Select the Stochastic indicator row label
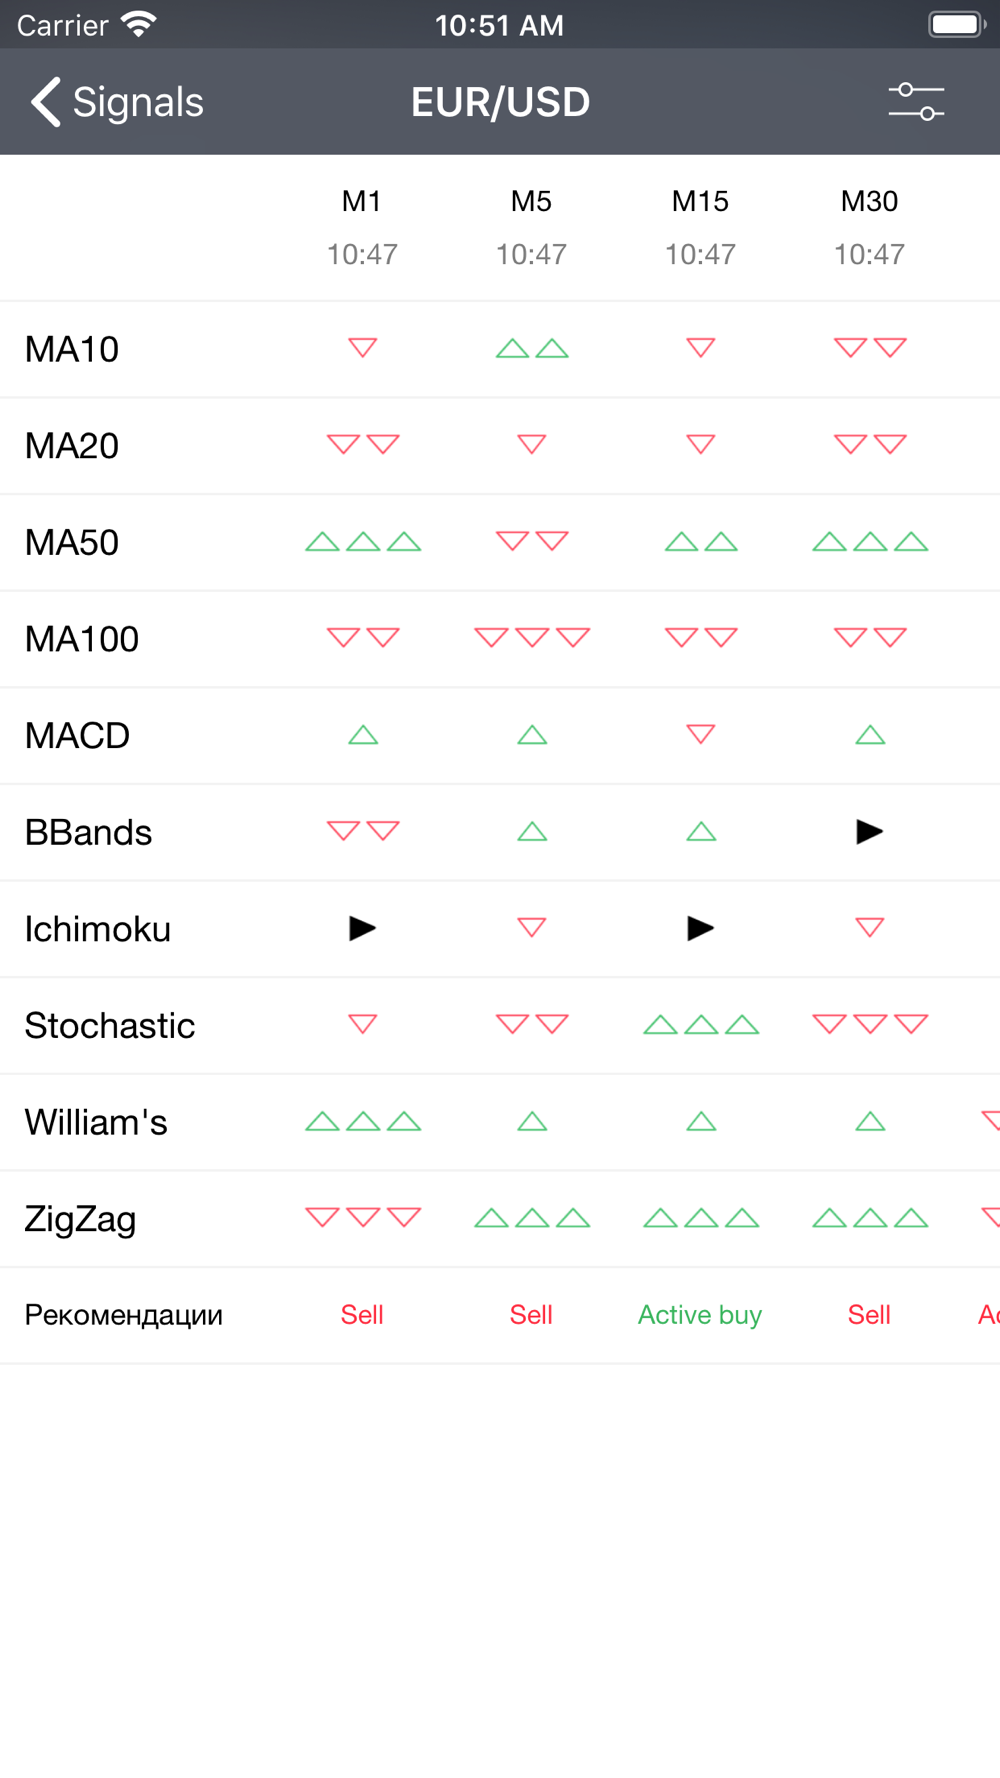Viewport: 1000px width, 1778px height. point(110,1026)
